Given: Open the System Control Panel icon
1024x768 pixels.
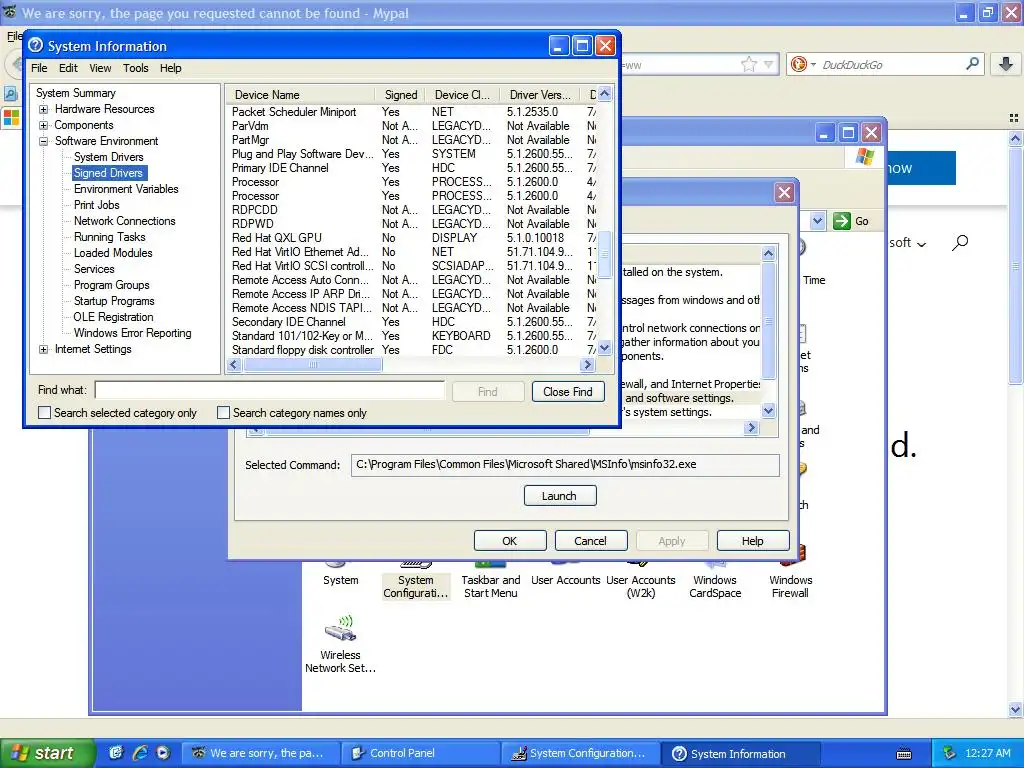Looking at the screenshot, I should click(x=340, y=575).
